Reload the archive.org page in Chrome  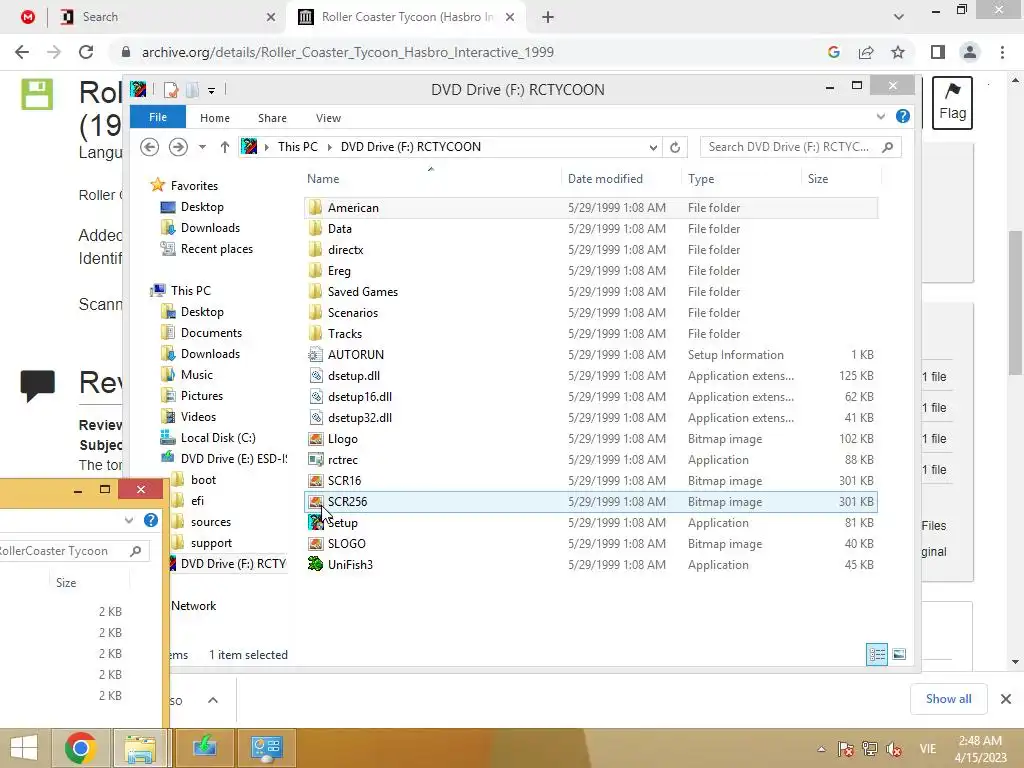tap(86, 52)
